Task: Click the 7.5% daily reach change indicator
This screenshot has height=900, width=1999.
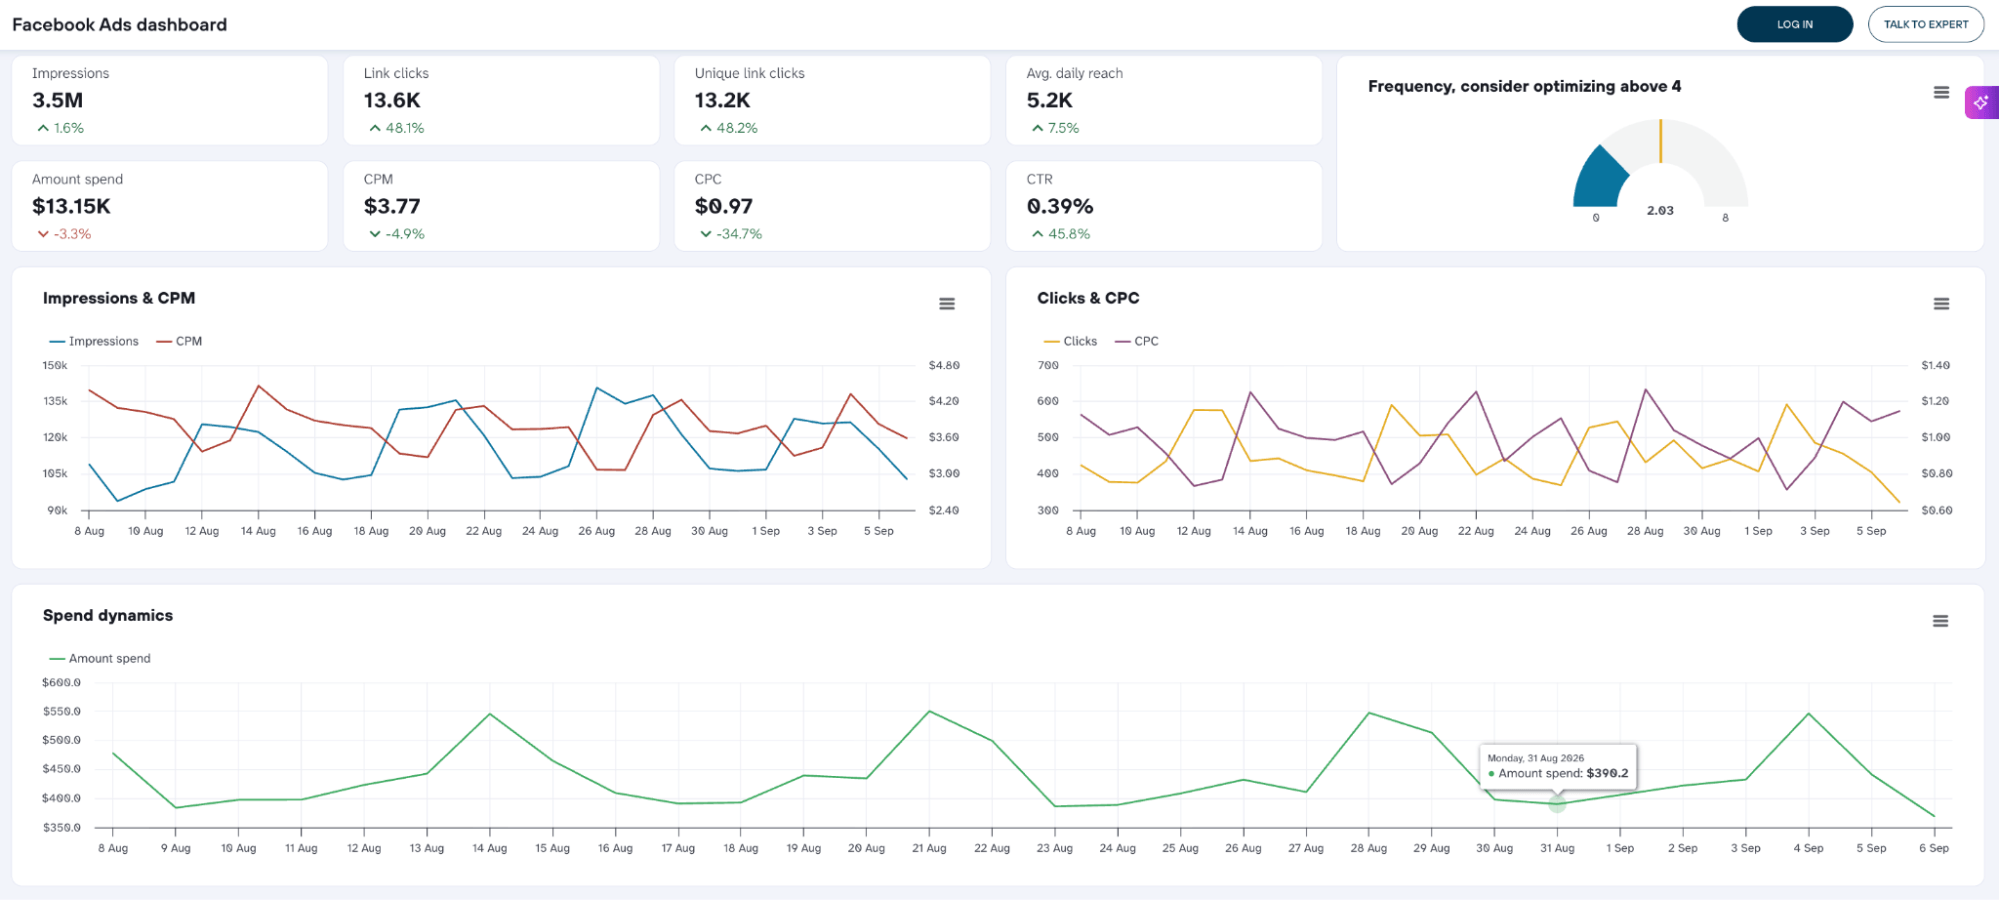Action: coord(1055,128)
